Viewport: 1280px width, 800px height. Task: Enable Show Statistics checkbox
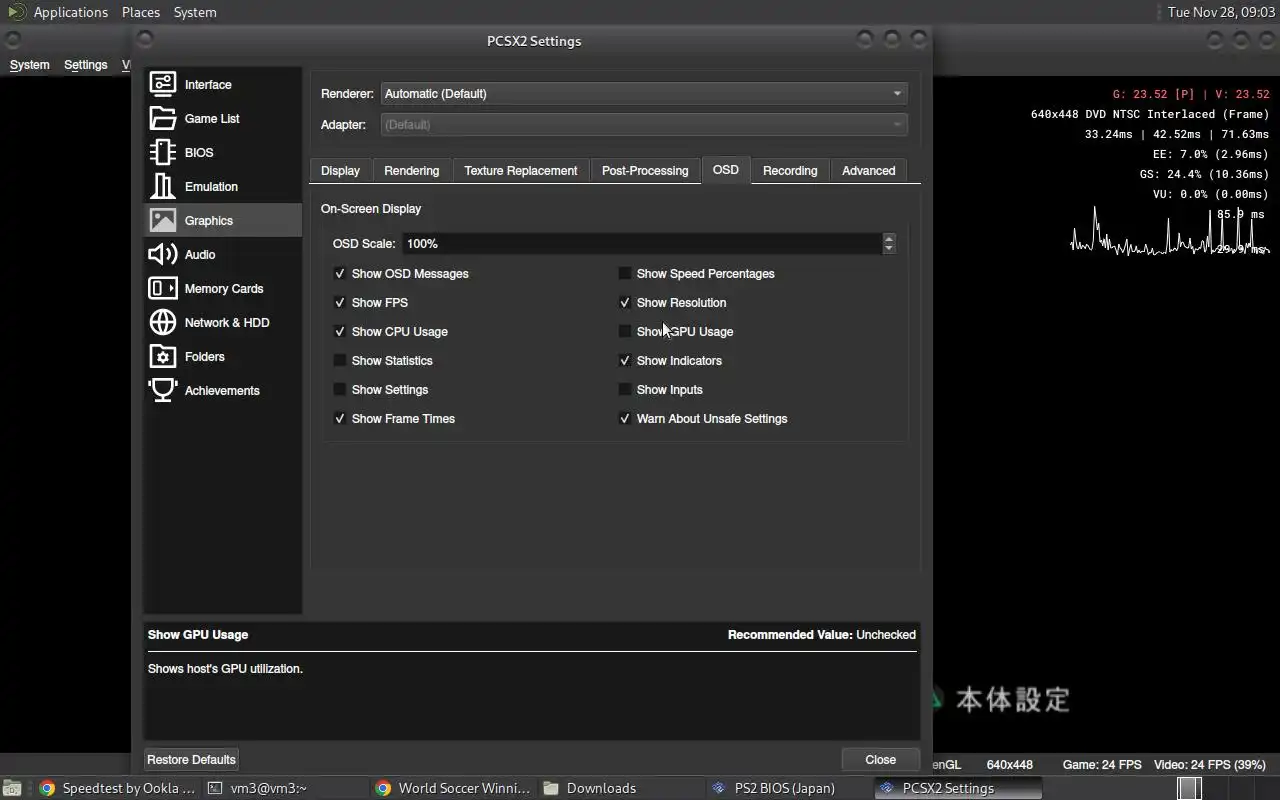340,360
